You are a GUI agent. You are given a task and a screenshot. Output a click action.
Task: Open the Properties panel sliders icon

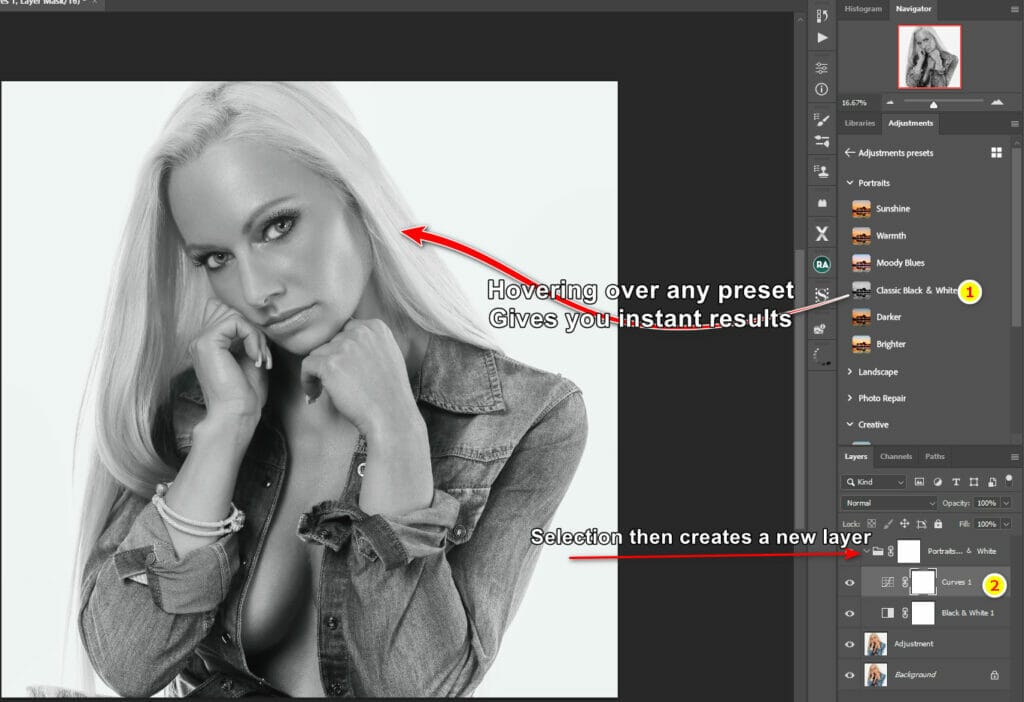click(822, 67)
